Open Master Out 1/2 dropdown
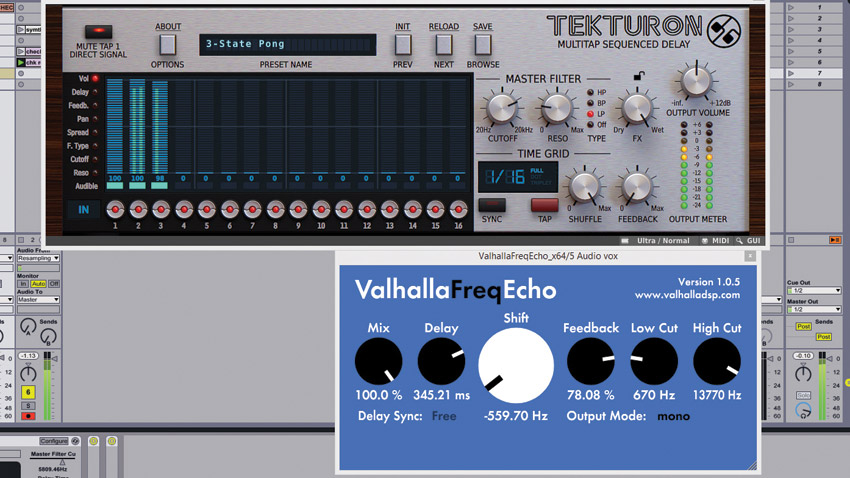The width and height of the screenshot is (850, 478). 814,309
